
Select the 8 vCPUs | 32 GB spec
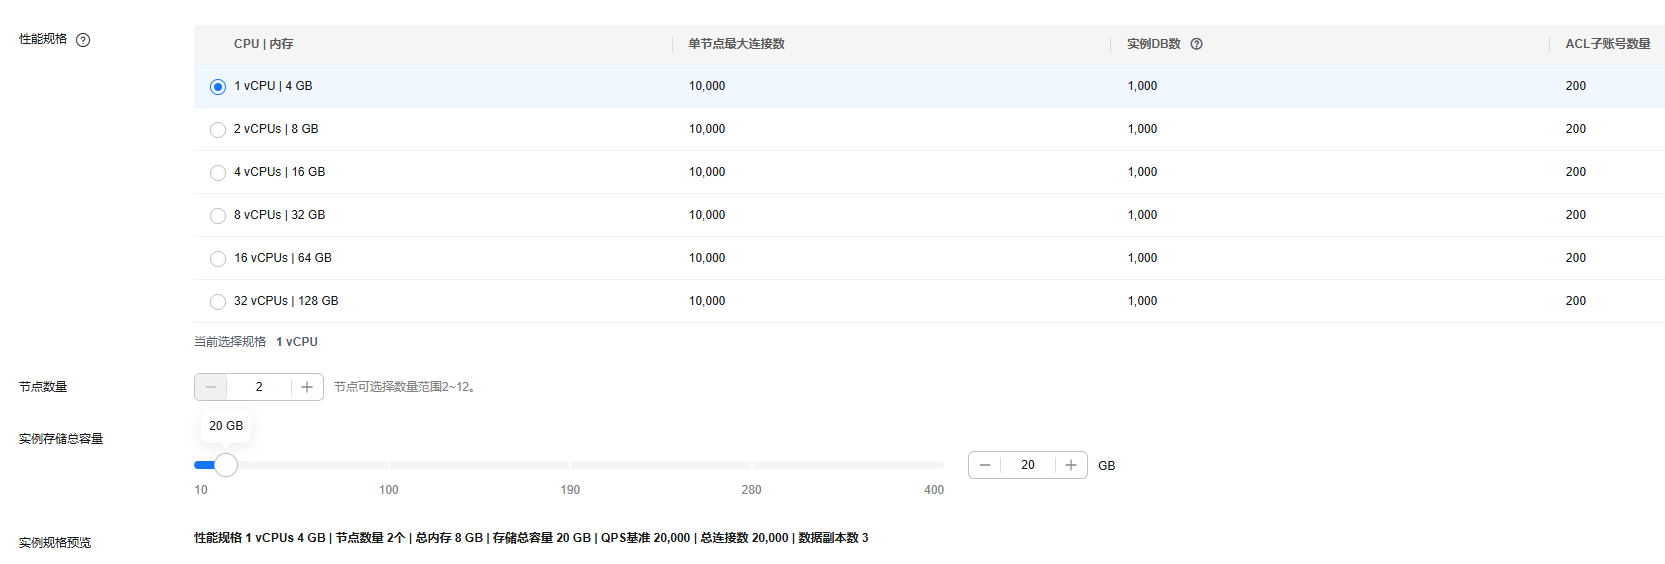click(218, 216)
